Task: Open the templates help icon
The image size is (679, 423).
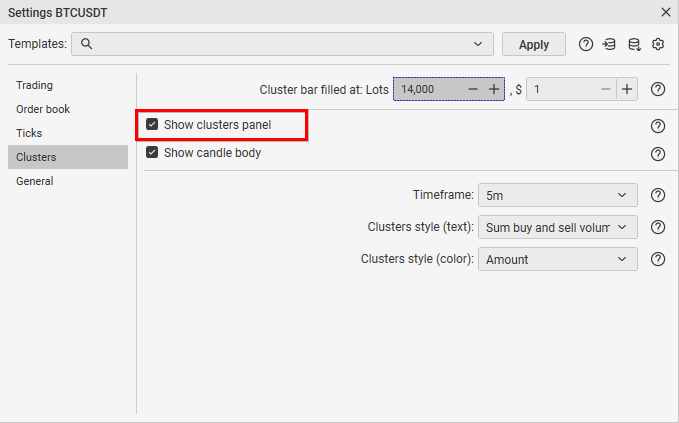Action: [x=585, y=44]
